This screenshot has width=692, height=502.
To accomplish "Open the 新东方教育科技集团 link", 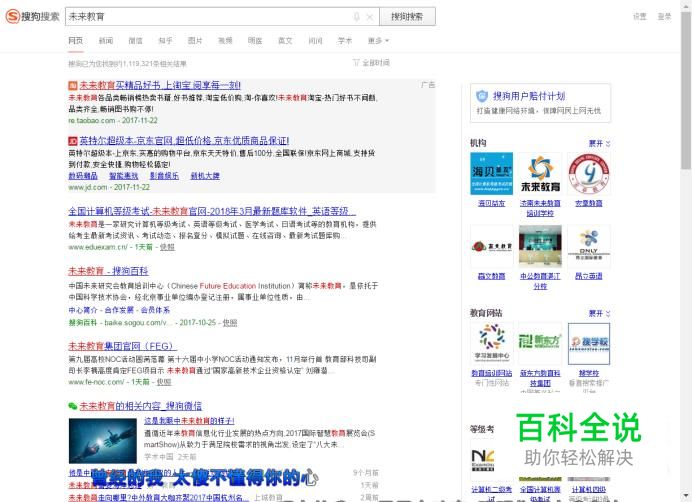I will (540, 378).
